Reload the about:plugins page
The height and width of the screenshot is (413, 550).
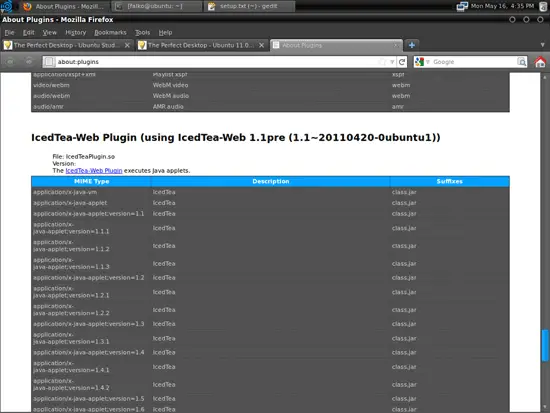[402, 62]
